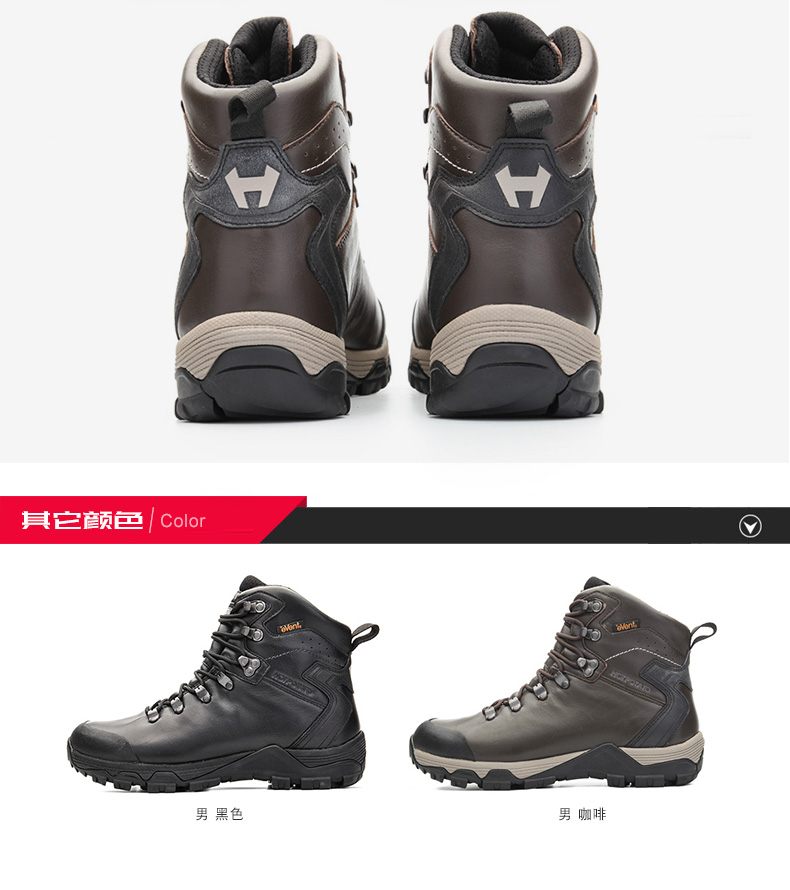Screen dimensions: 790x890
Task: Click the toe cap of the brown side-view boot
Action: coord(440,736)
